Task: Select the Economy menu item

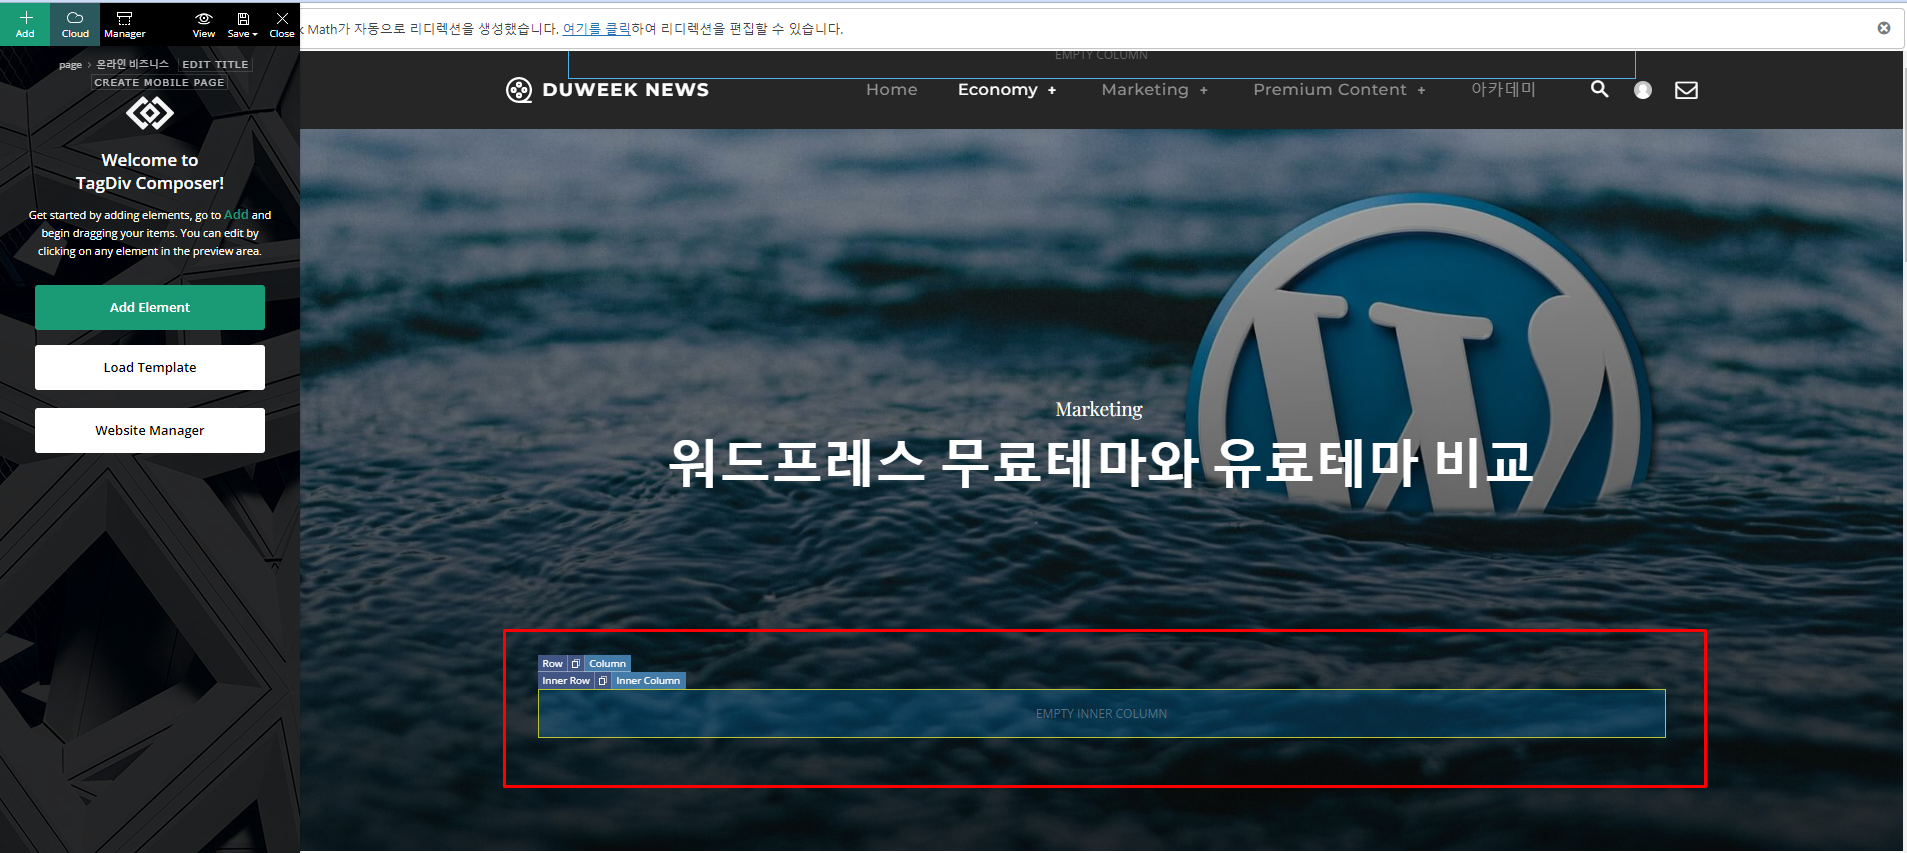Action: pyautogui.click(x=998, y=90)
